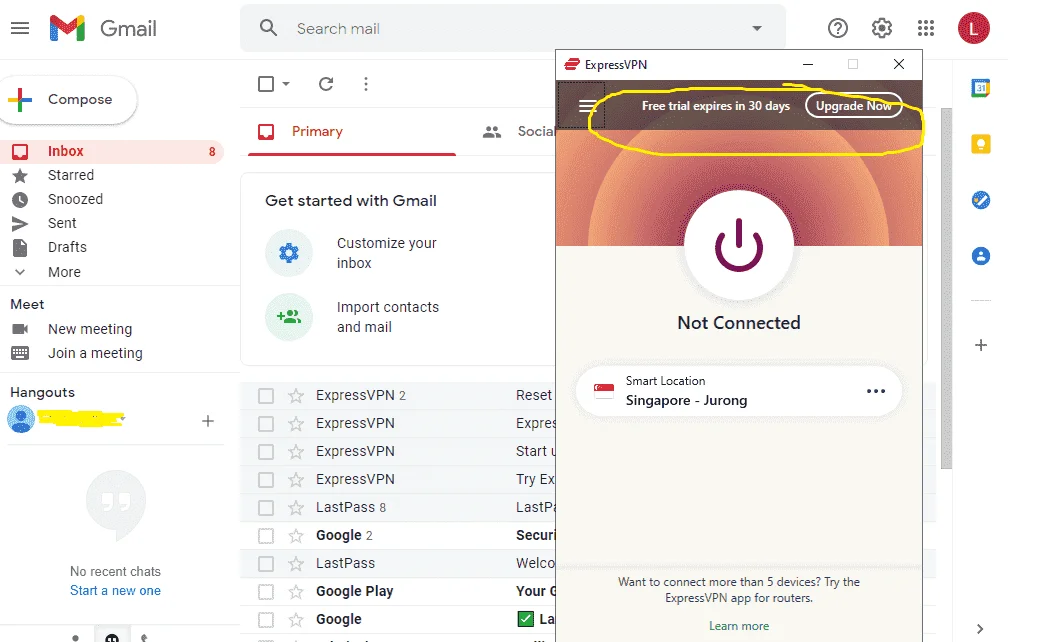Viewport: 1038px width, 642px height.
Task: Open the More options three-dot menu
Action: click(x=365, y=84)
